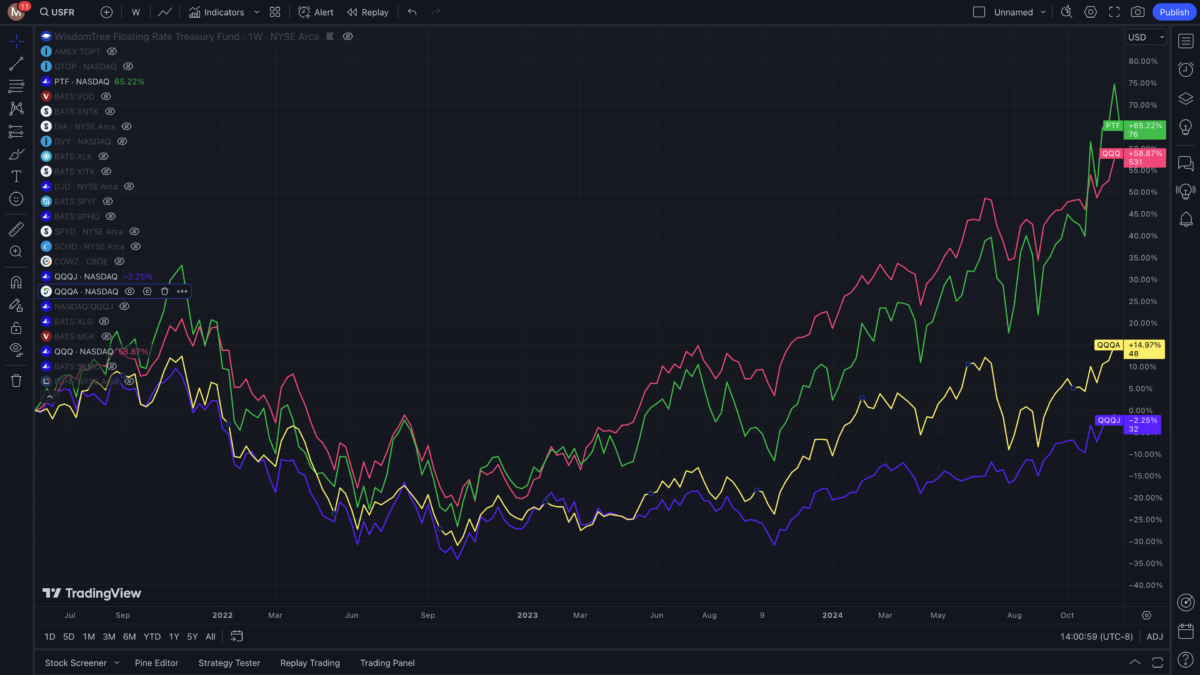Take a chart snapshot with camera
The height and width of the screenshot is (675, 1200).
[1138, 12]
